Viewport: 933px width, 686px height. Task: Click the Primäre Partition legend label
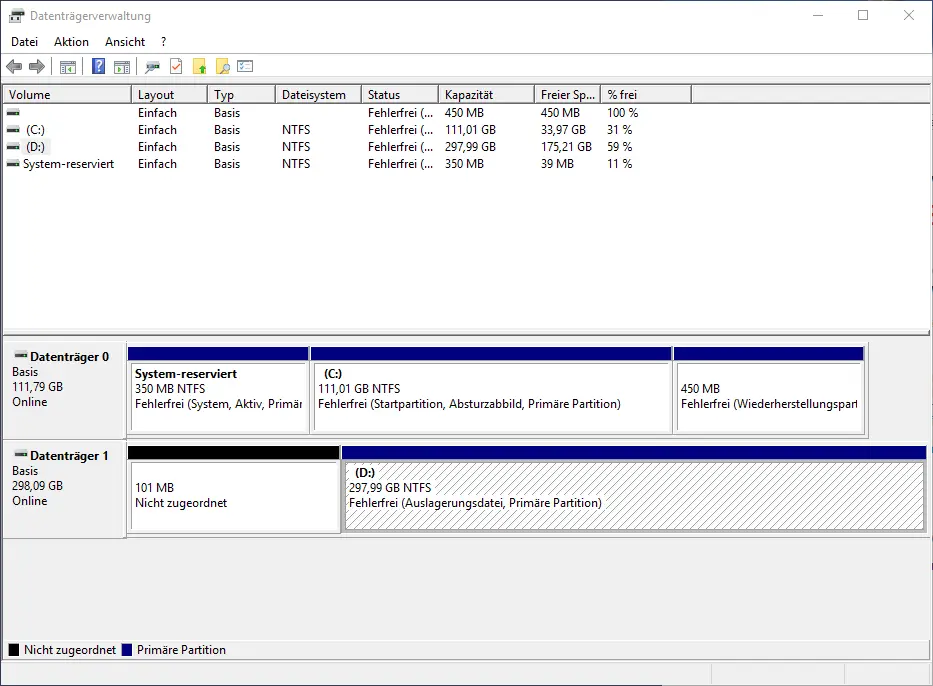181,650
